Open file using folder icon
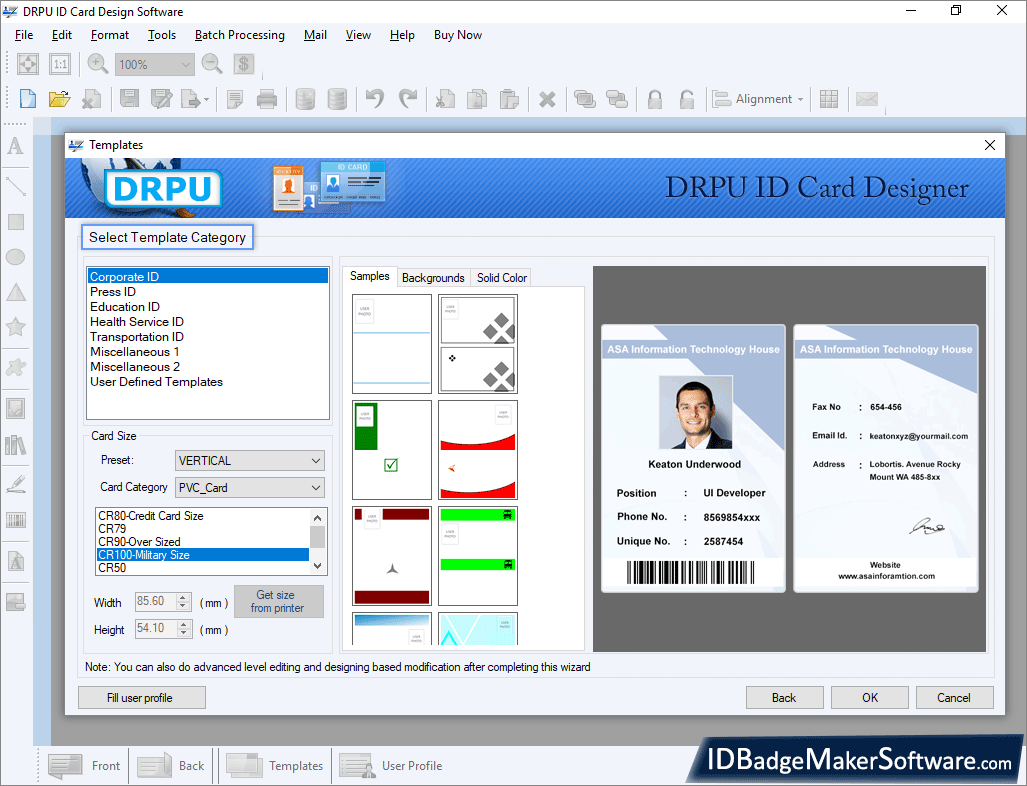This screenshot has height=786, width=1027. tap(60, 99)
